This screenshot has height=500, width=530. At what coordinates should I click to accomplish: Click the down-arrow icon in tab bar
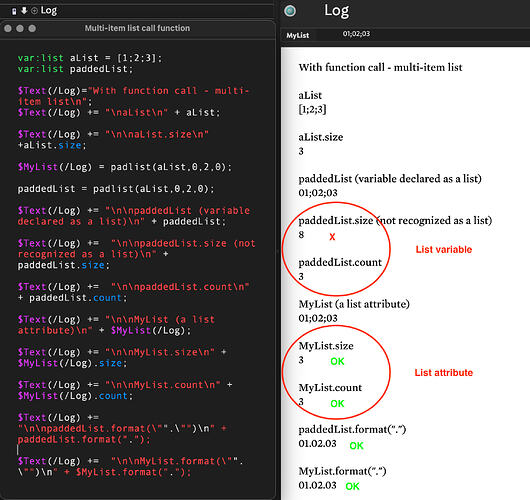click(x=24, y=10)
